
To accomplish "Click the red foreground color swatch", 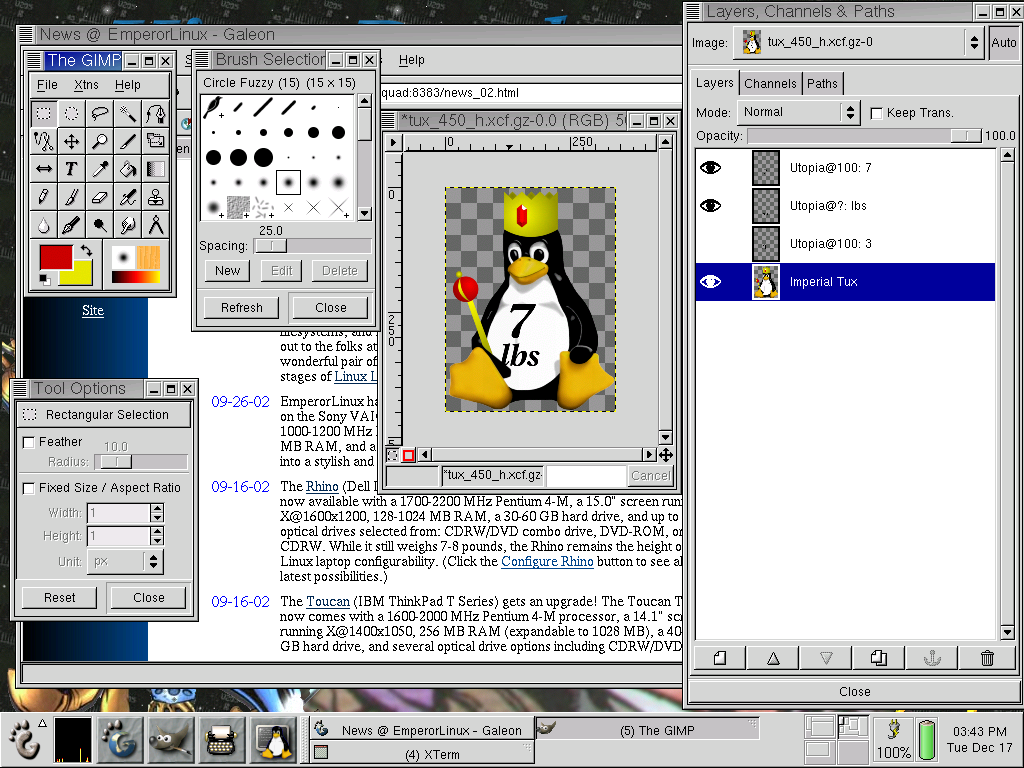I will click(56, 256).
